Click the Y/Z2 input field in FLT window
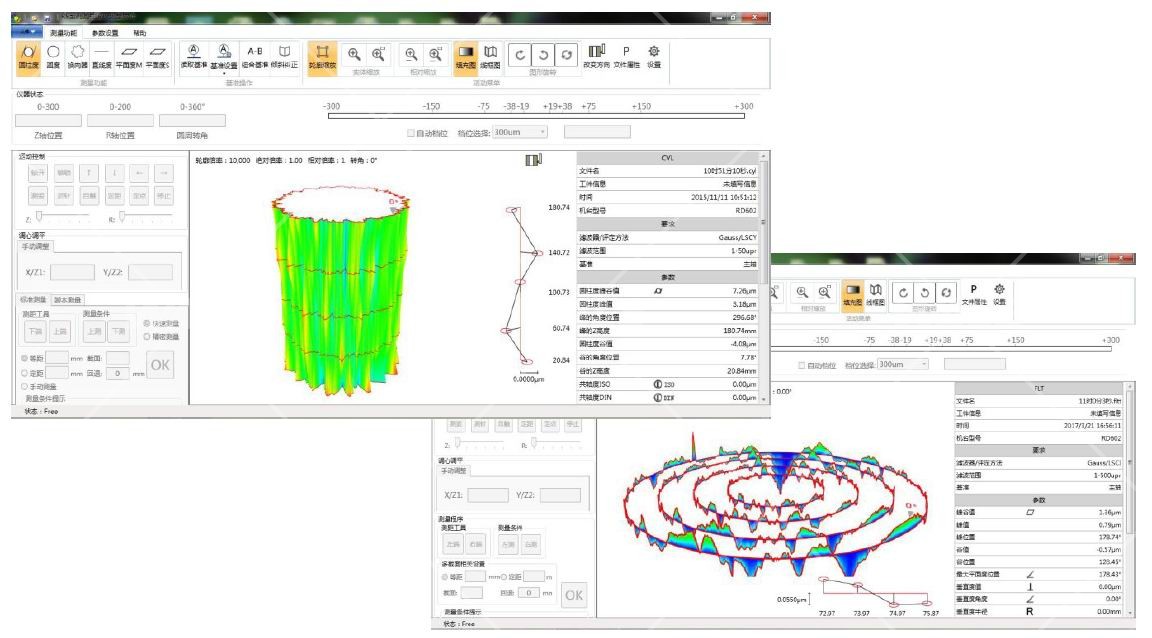 coord(561,495)
